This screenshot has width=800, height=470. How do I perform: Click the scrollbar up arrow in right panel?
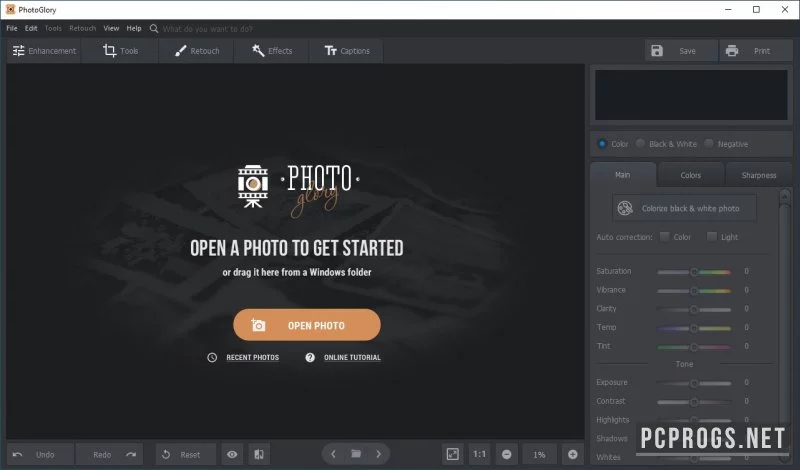pos(785,195)
